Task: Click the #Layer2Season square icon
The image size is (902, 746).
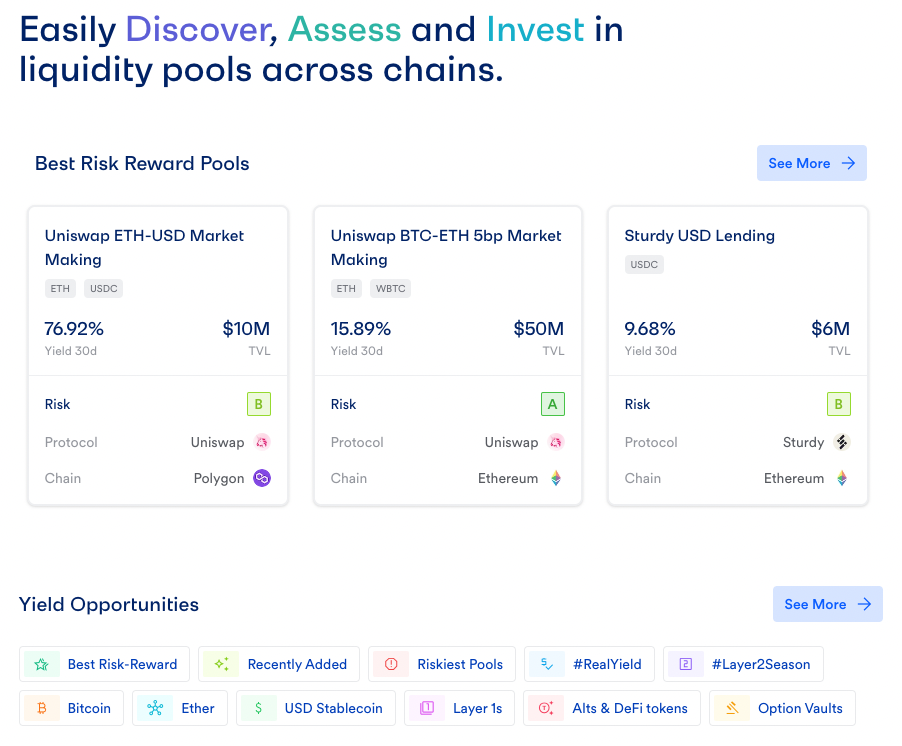Action: [686, 664]
